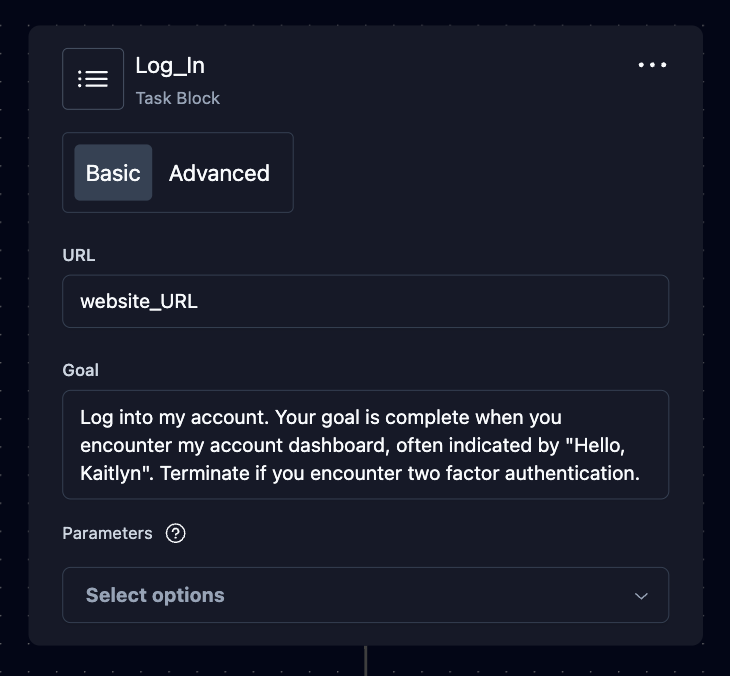This screenshot has height=676, width=730.
Task: Click the Parameters label text
Action: pos(107,533)
